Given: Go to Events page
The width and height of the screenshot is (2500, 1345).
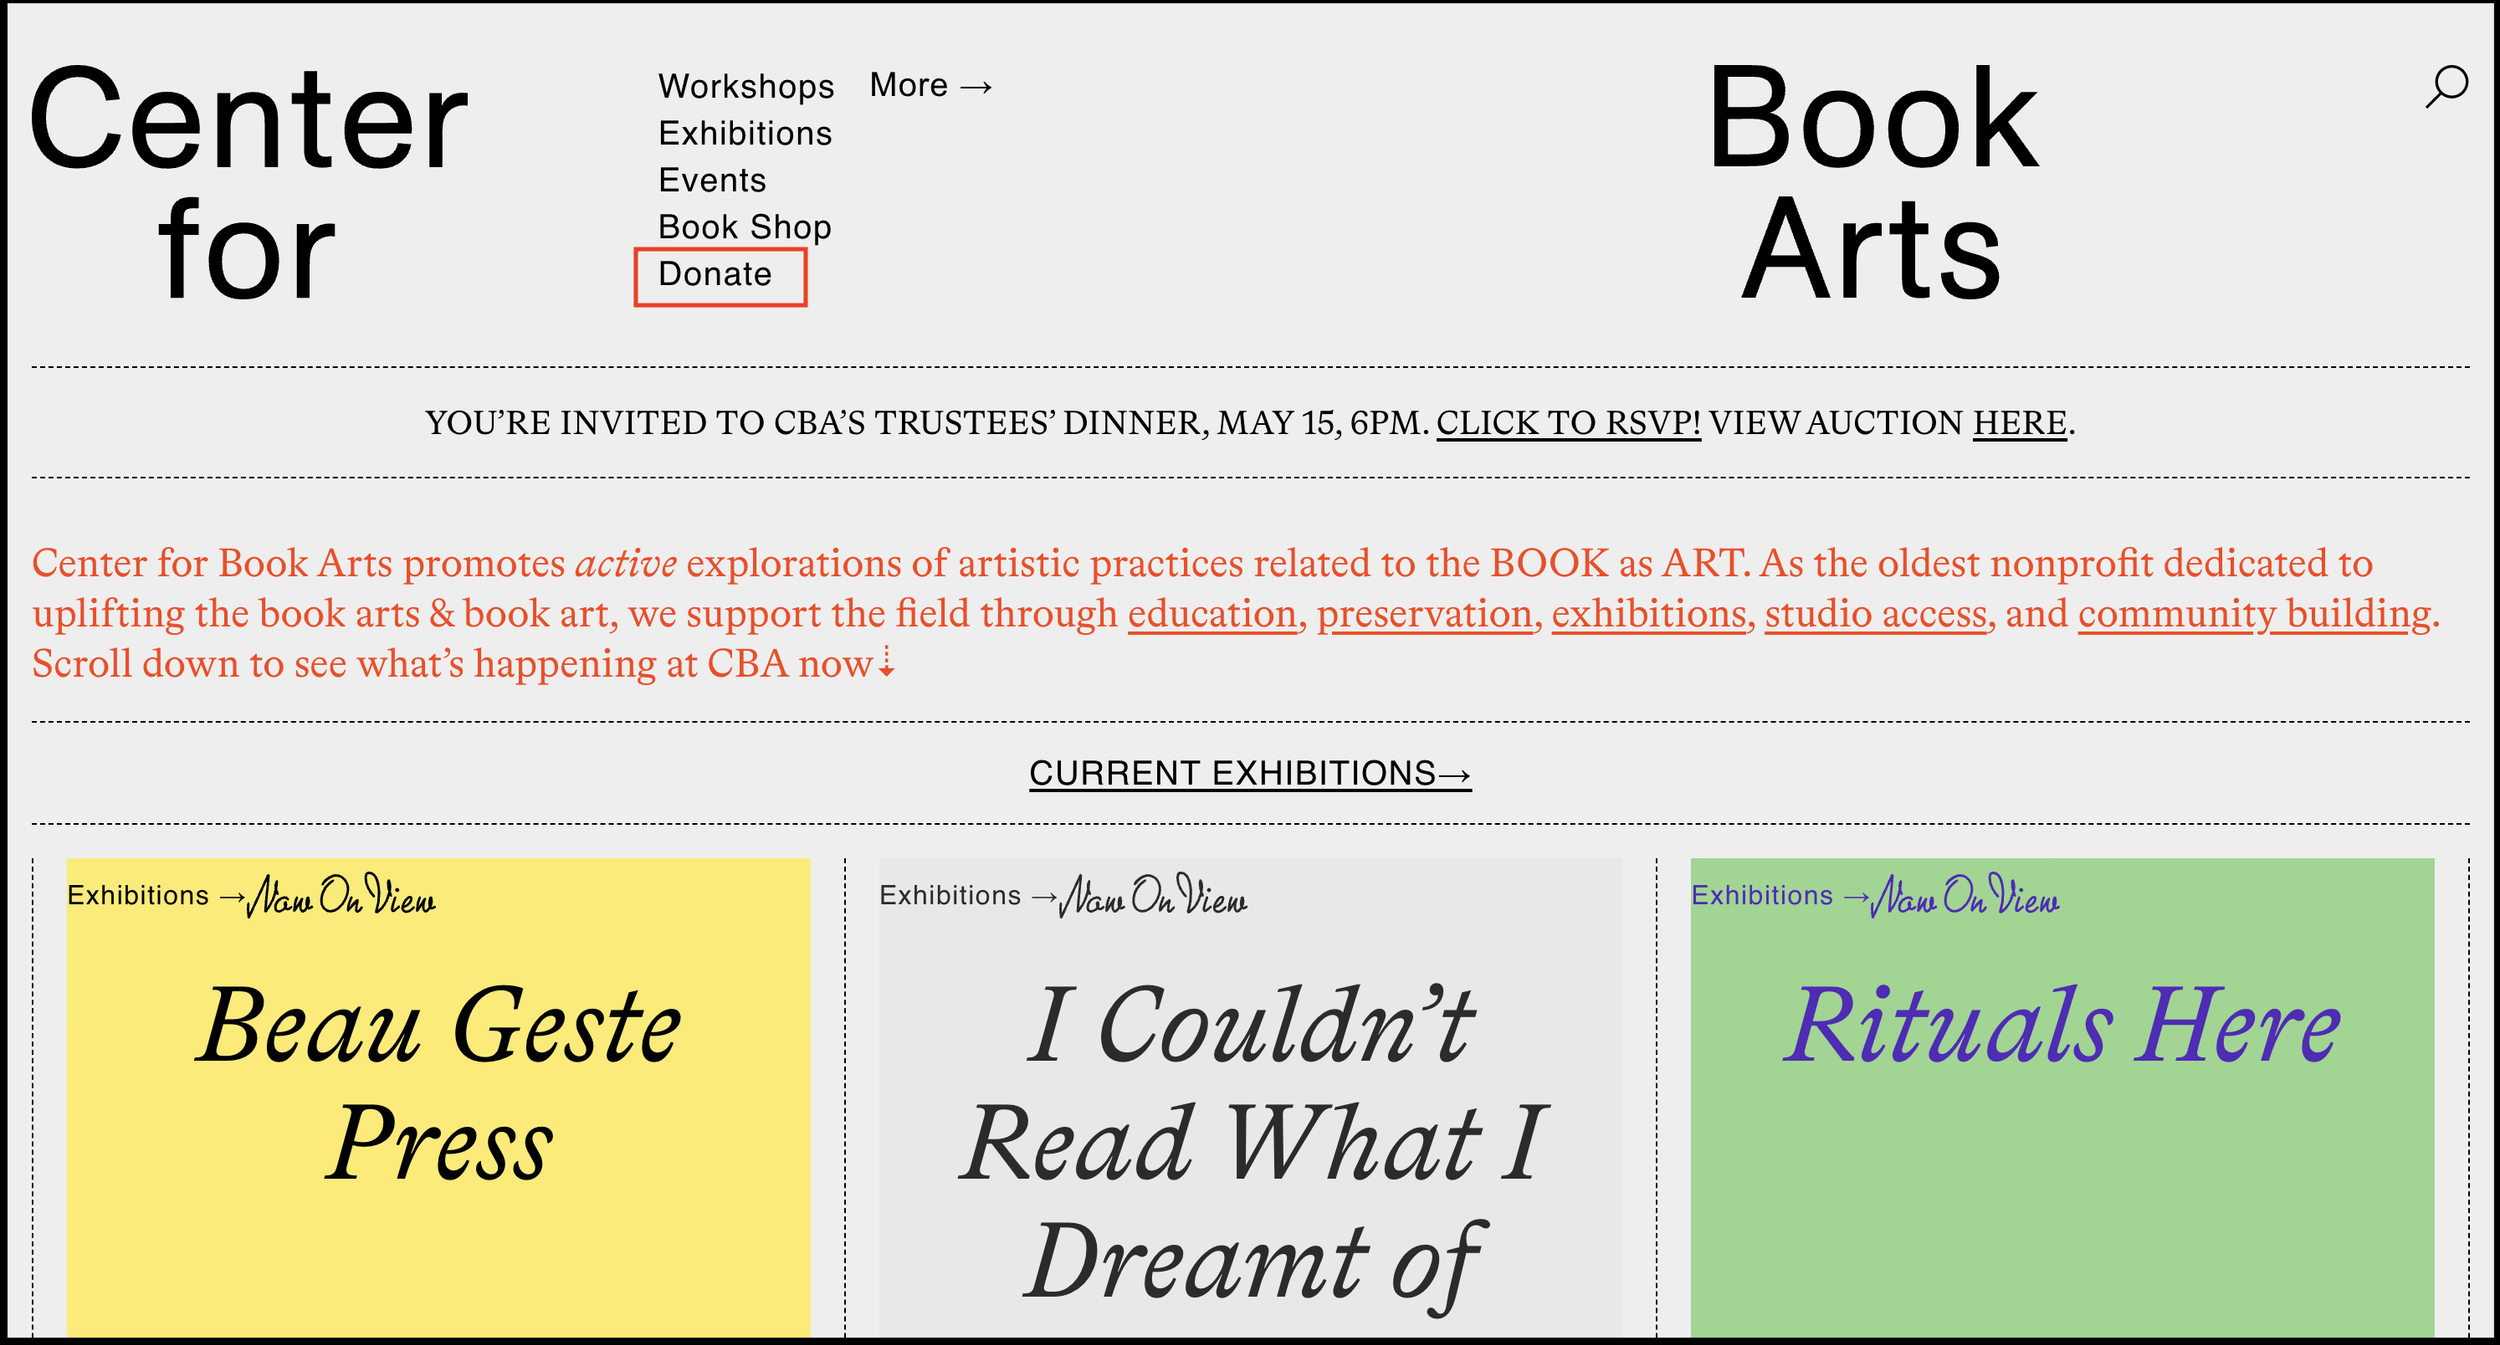Looking at the screenshot, I should coord(712,181).
